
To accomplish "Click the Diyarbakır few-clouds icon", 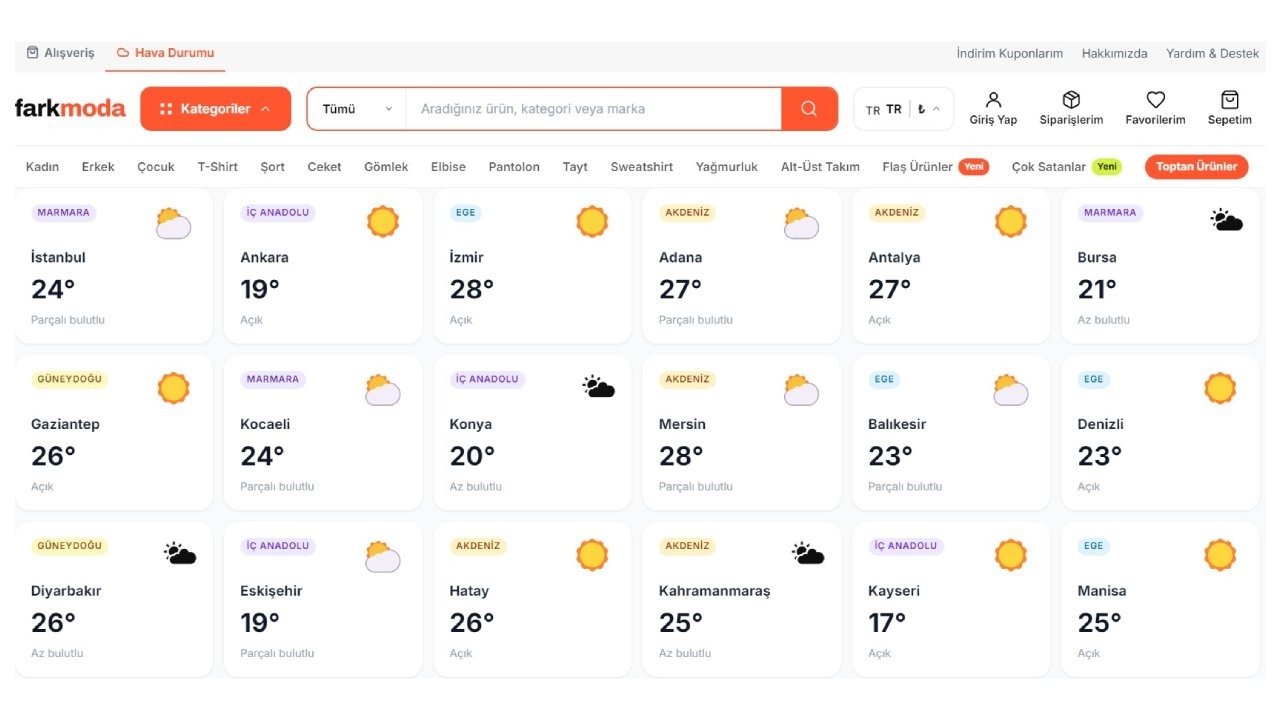I will pos(180,553).
